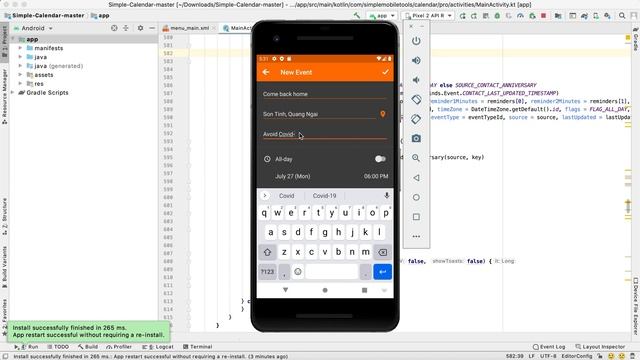This screenshot has height=360, width=640.
Task: Click the red Stop button in toolbar
Action: (544, 16)
